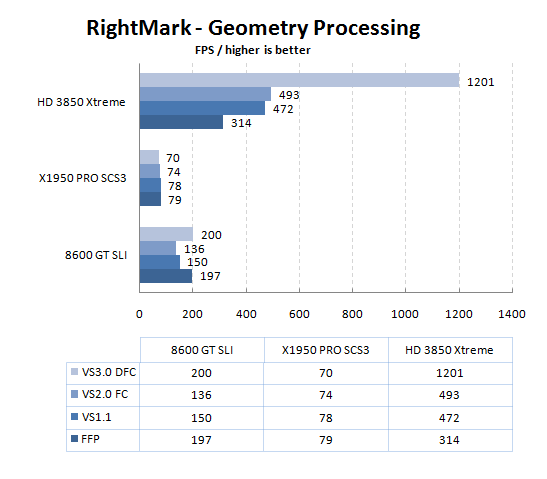Screen dimensions: 547x479
Task: Click the 150 data label beside its bar
Action: tap(197, 262)
